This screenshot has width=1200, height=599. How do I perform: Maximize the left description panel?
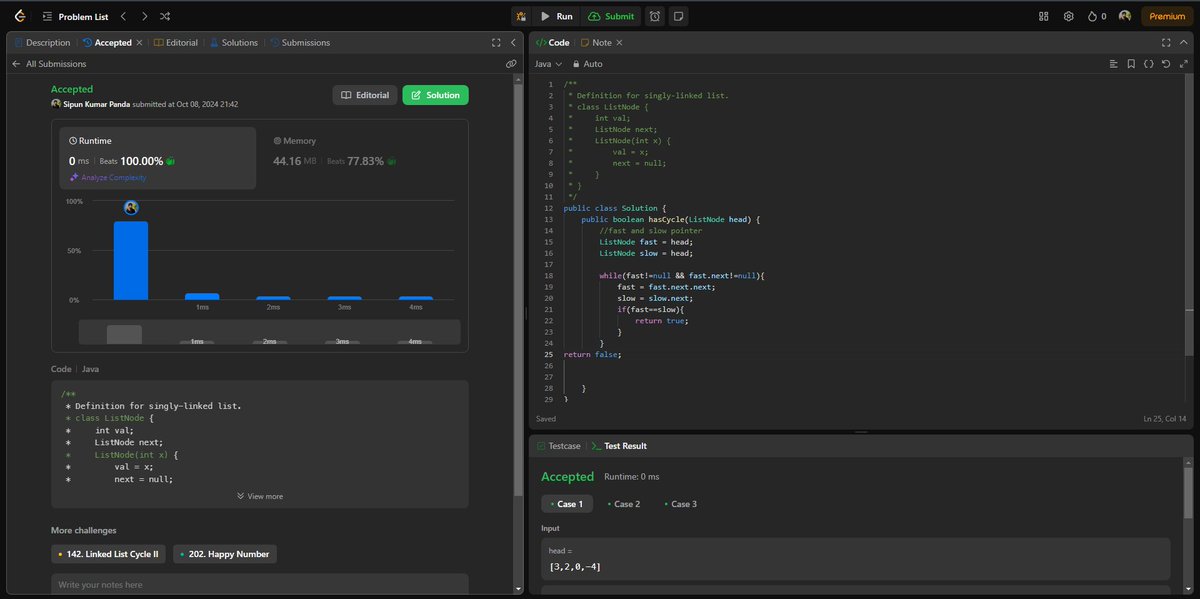coord(496,43)
